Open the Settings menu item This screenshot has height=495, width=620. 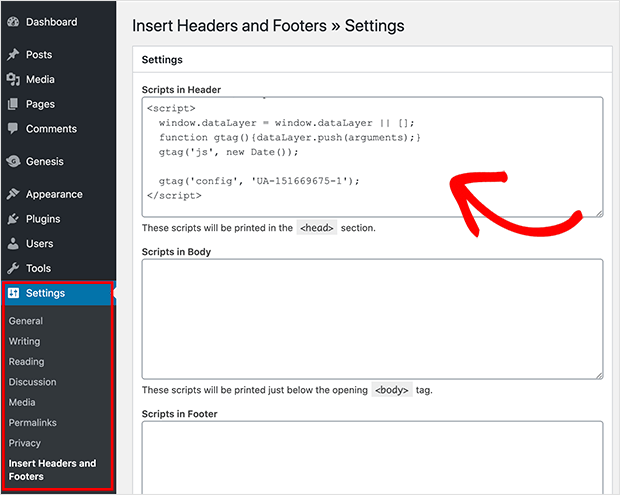click(58, 293)
